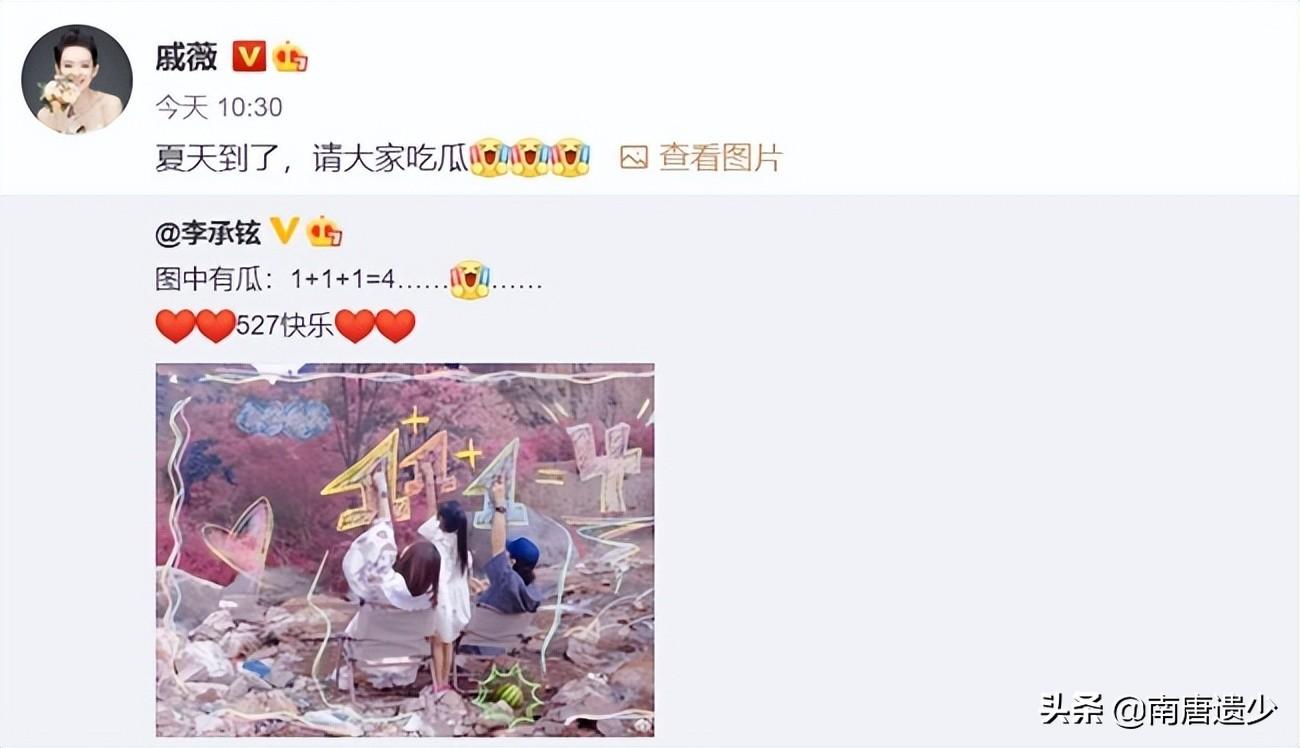Image resolution: width=1300 pixels, height=748 pixels.
Task: Click the third emoji in 戚薇's post
Action: click(570, 157)
